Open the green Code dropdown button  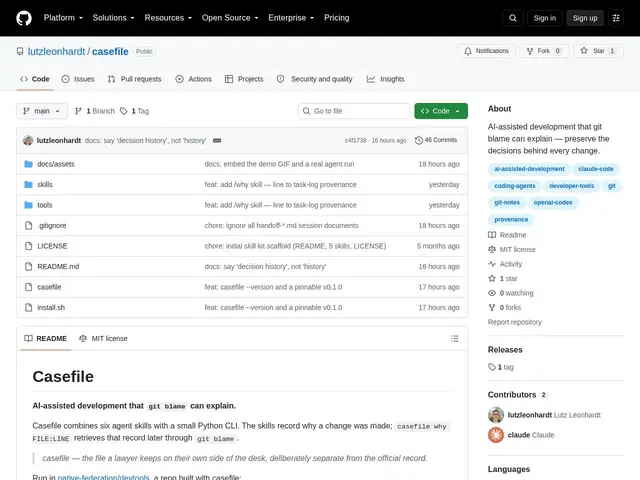441,111
